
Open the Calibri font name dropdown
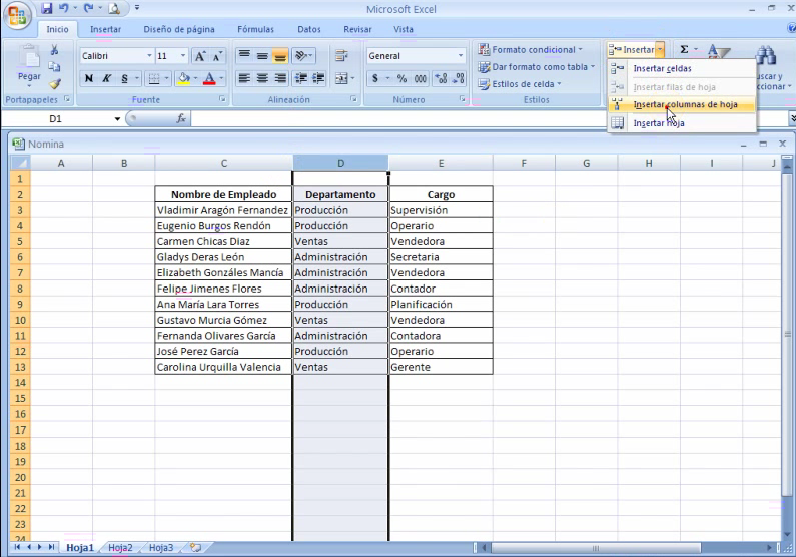pyautogui.click(x=149, y=56)
